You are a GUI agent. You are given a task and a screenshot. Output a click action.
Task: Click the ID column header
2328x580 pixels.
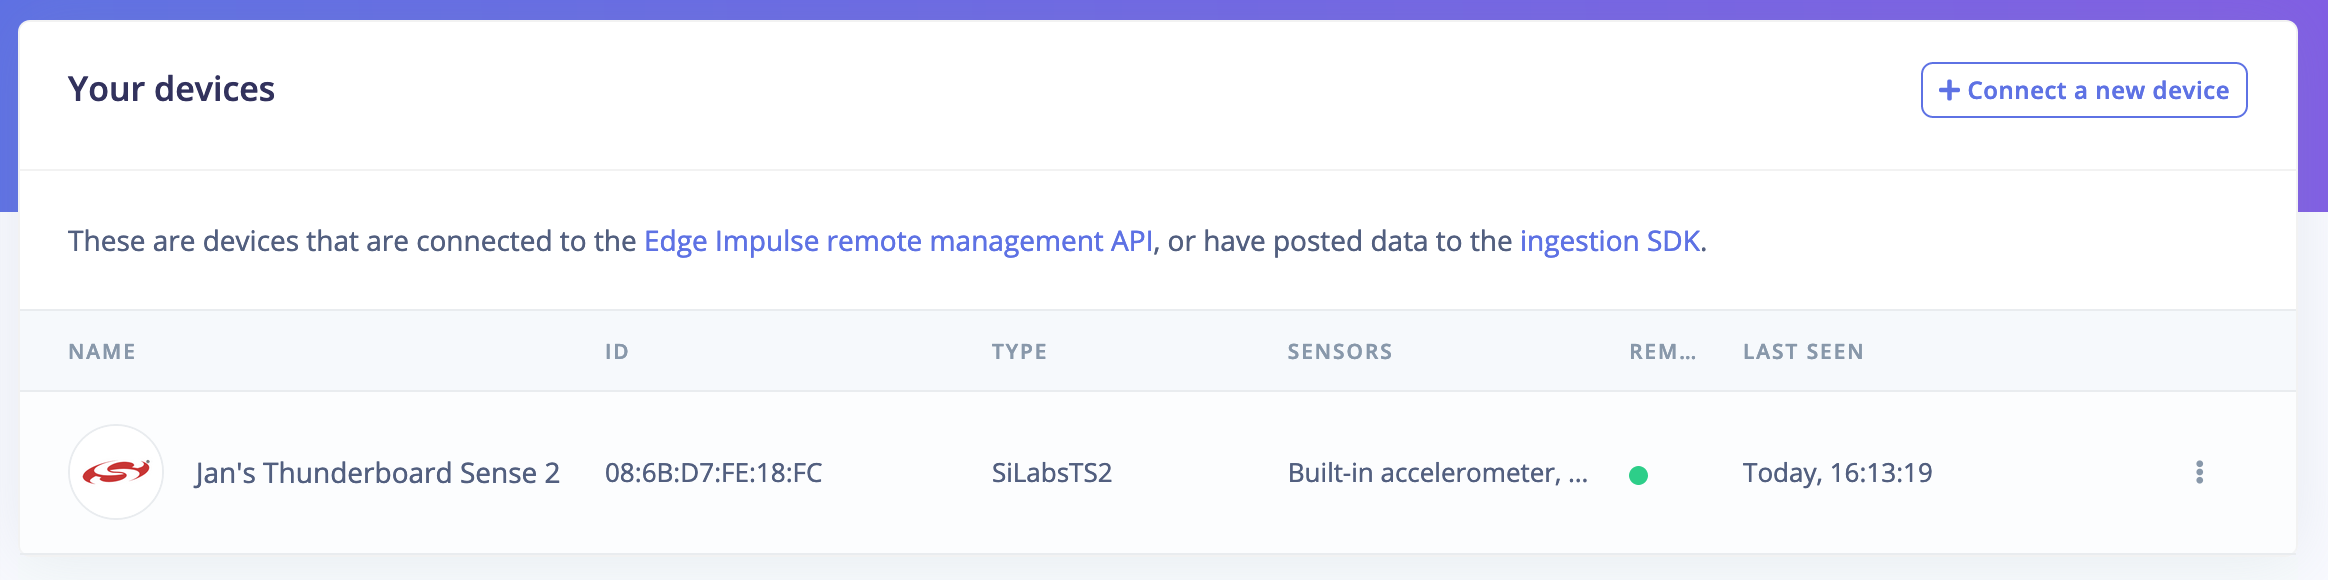pos(616,352)
